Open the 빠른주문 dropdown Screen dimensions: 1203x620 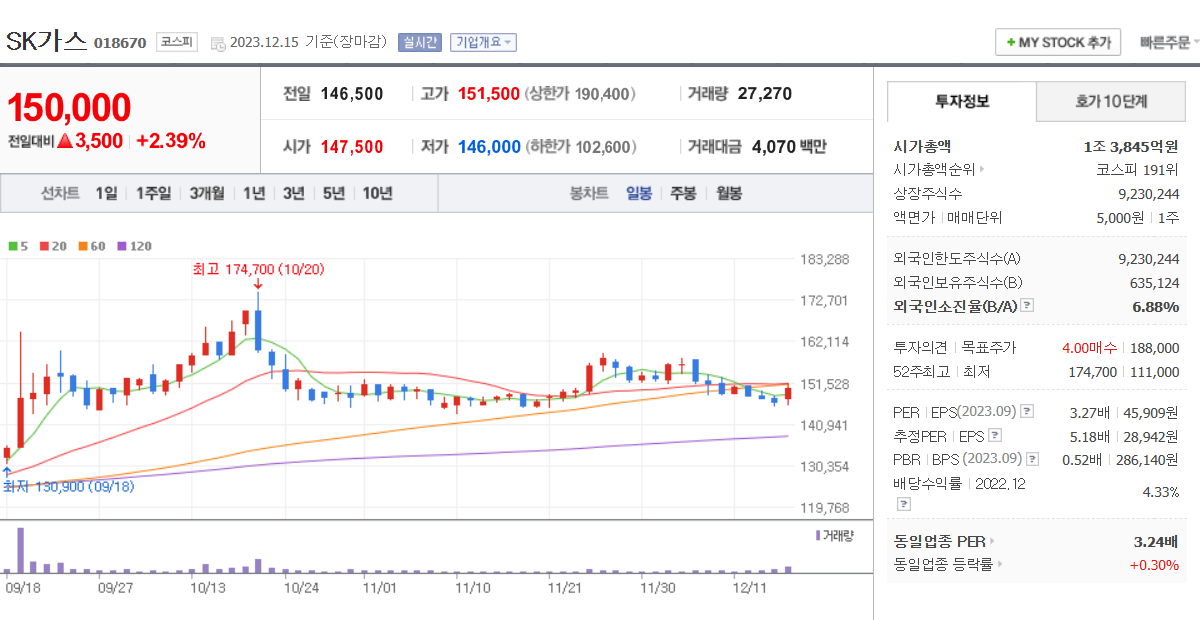[1170, 43]
